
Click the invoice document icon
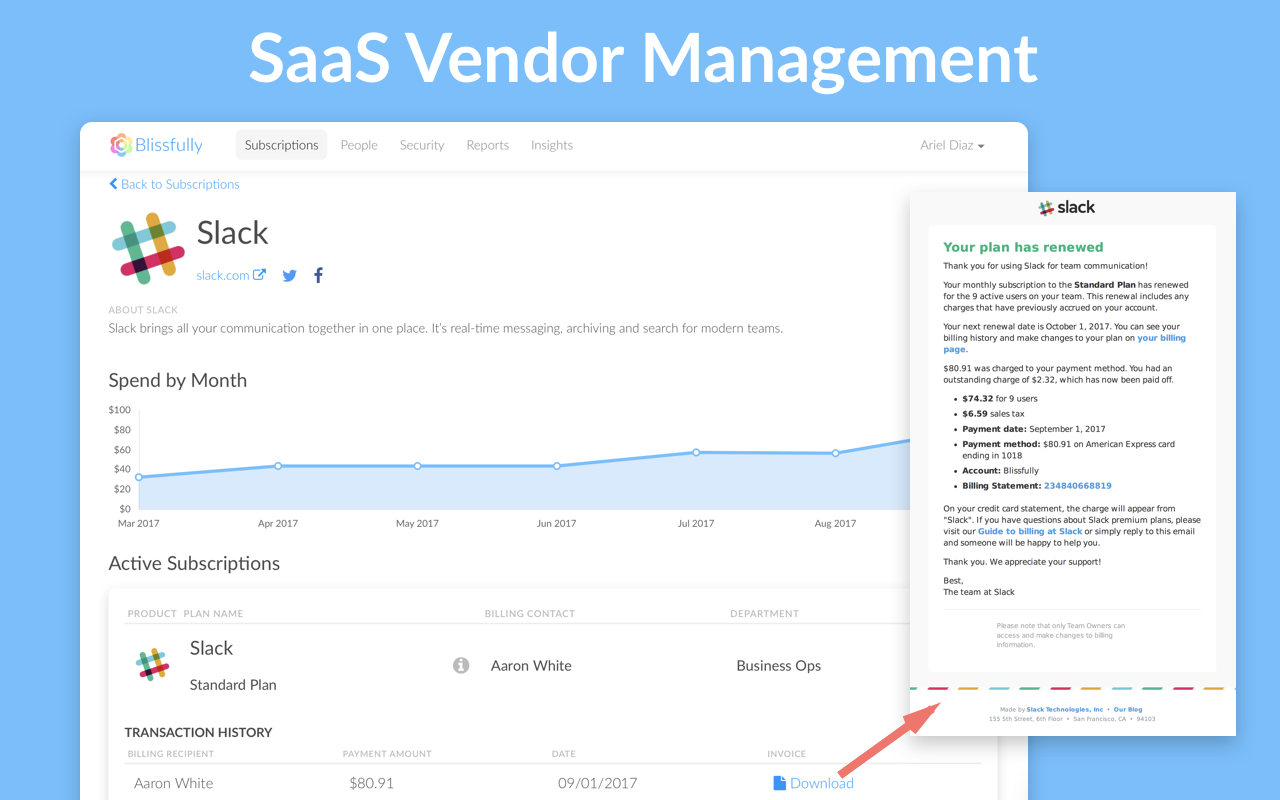[x=780, y=783]
